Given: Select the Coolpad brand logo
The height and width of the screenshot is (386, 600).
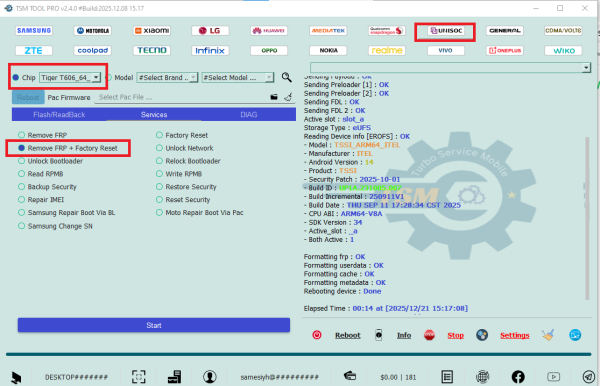Looking at the screenshot, I should coord(93,50).
